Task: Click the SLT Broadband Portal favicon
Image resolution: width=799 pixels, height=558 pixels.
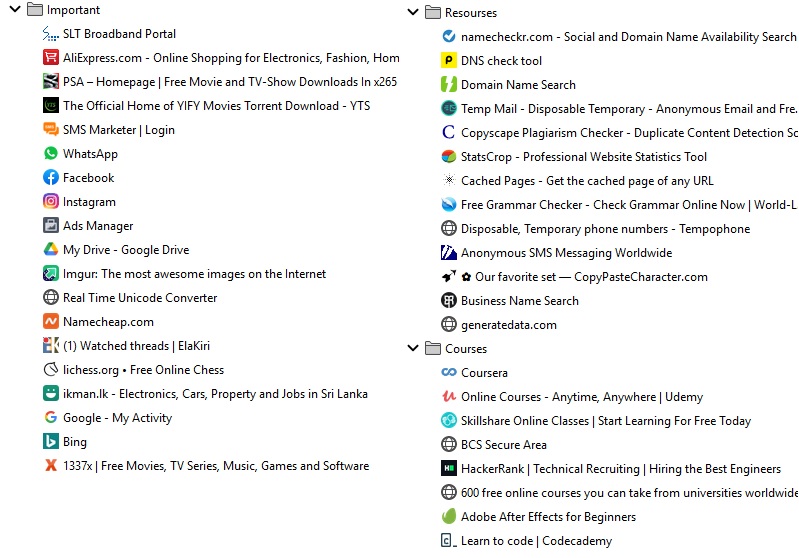Action: (50, 34)
